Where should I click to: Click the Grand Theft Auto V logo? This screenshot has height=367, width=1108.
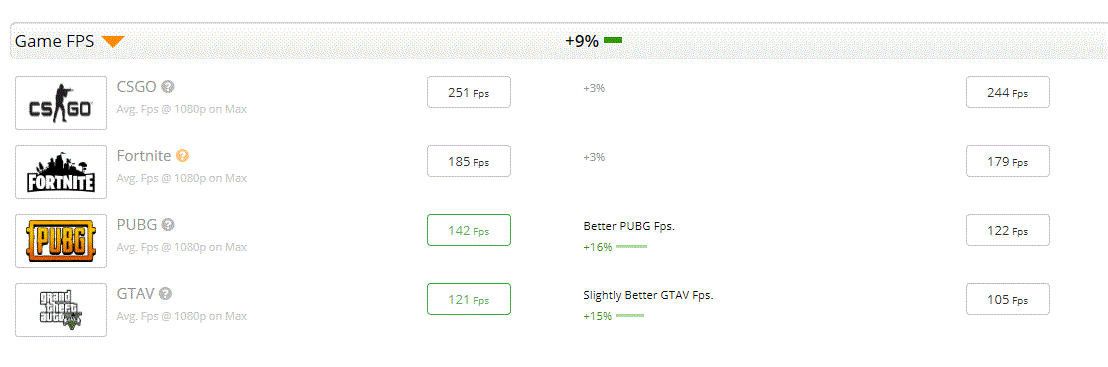click(61, 310)
